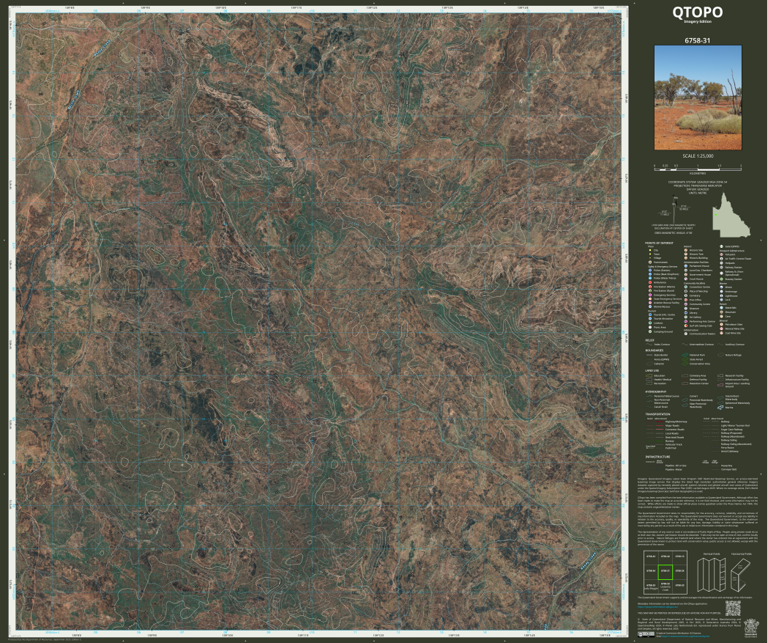The height and width of the screenshot is (643, 768).
Task: Open the outback landscape photo thumbnail
Action: [x=698, y=97]
